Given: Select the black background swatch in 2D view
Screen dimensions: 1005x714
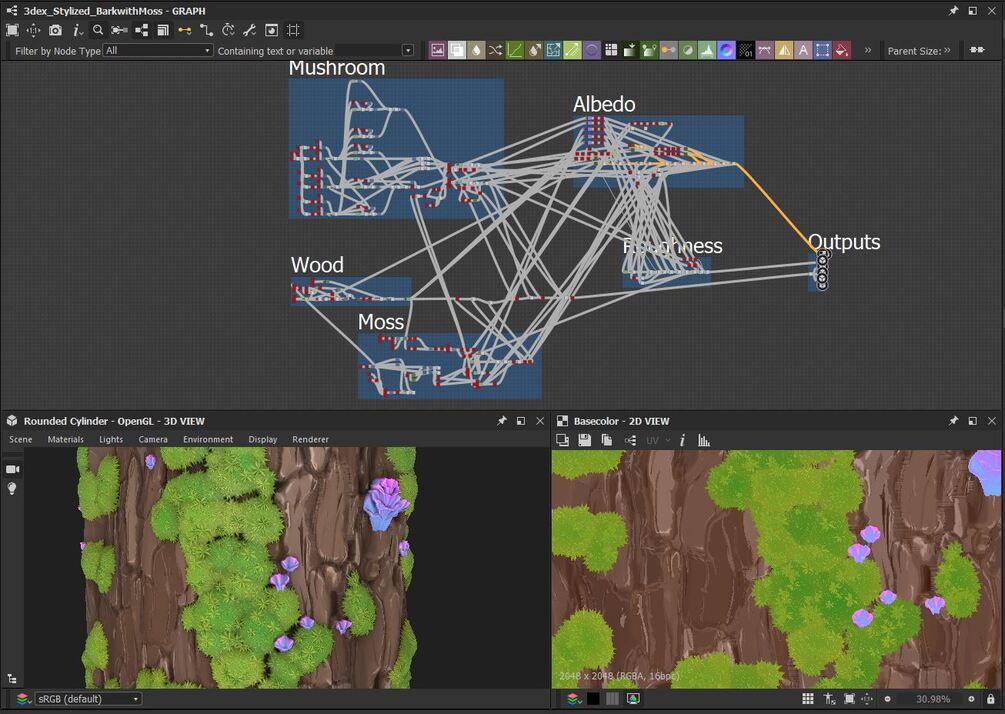Looking at the screenshot, I should pyautogui.click(x=593, y=699).
